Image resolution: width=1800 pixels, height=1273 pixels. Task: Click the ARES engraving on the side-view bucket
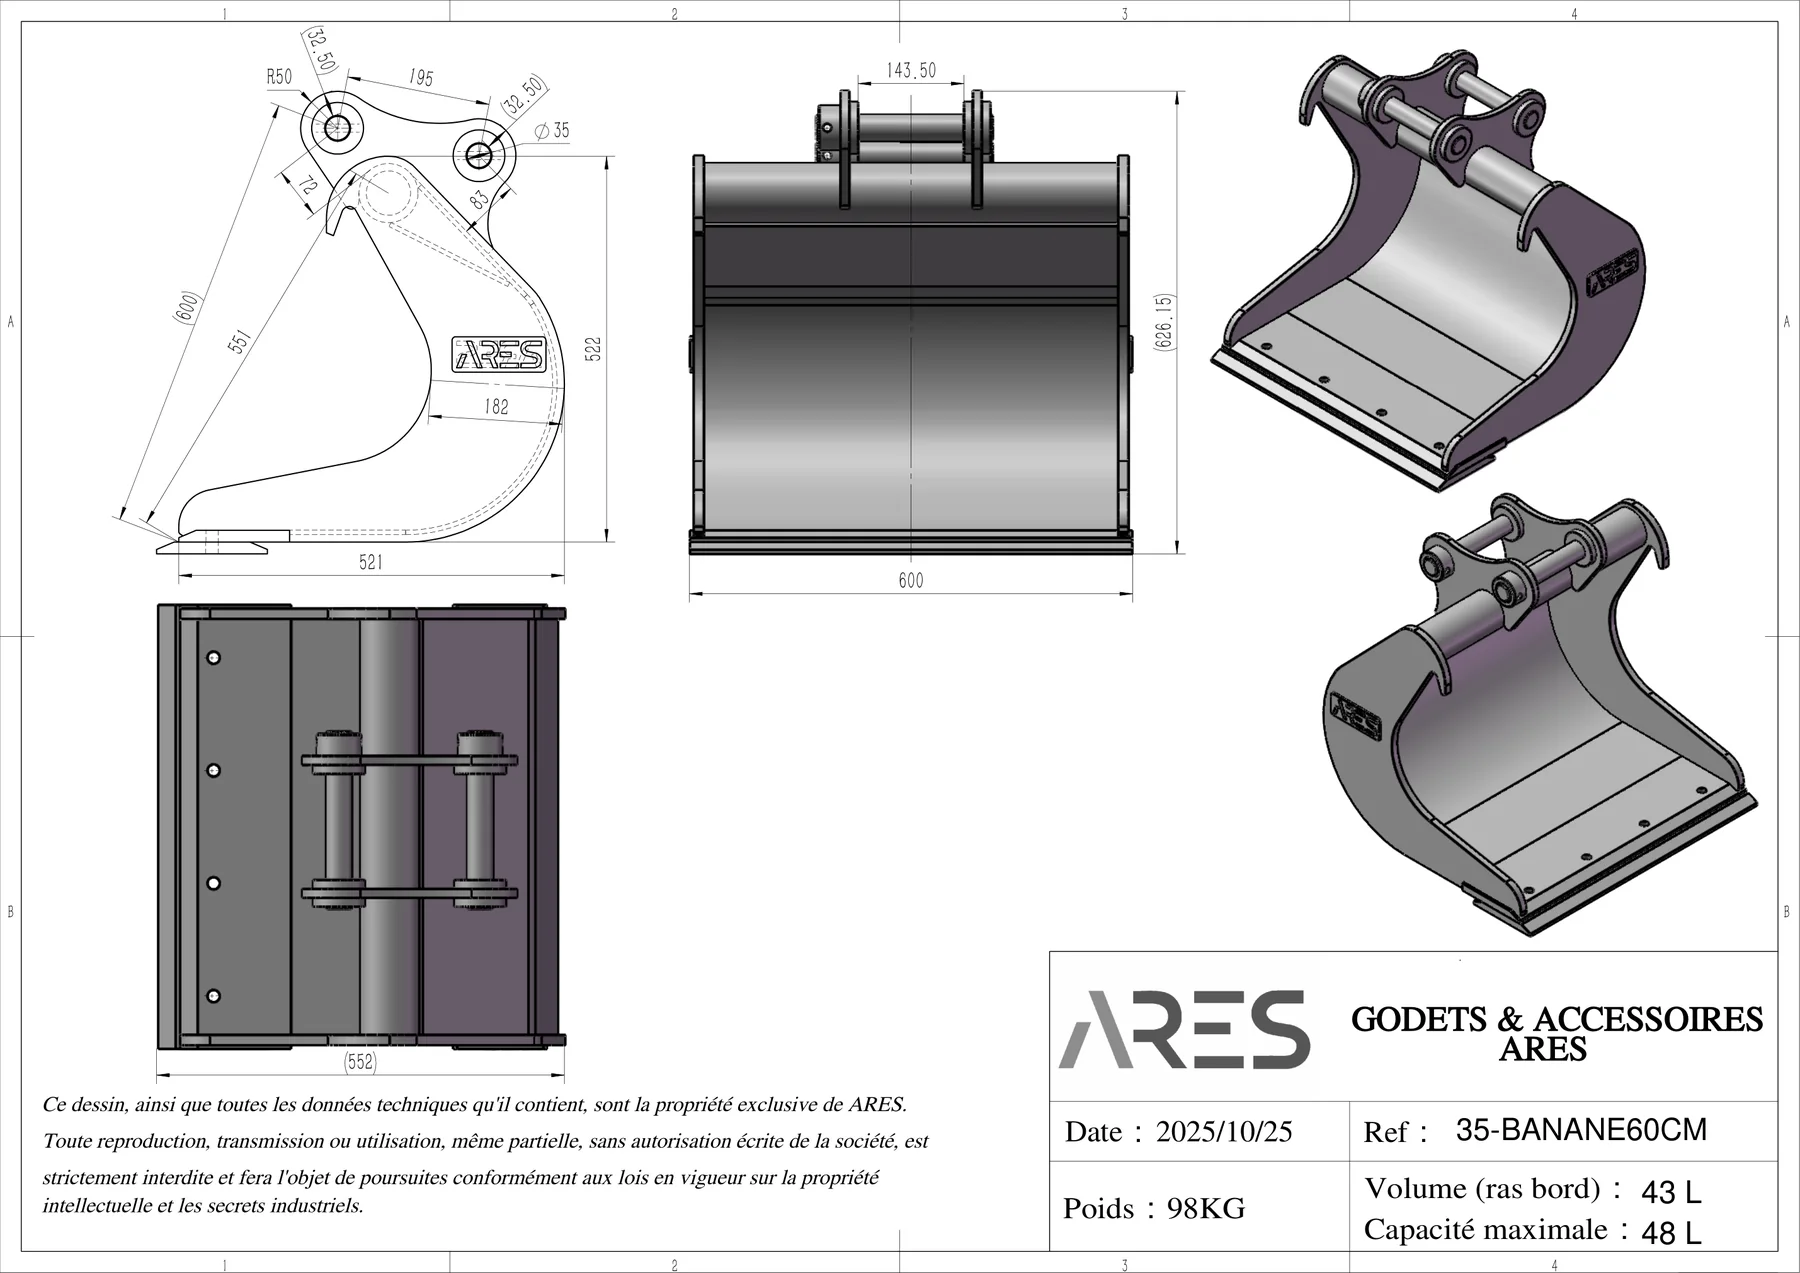click(498, 354)
